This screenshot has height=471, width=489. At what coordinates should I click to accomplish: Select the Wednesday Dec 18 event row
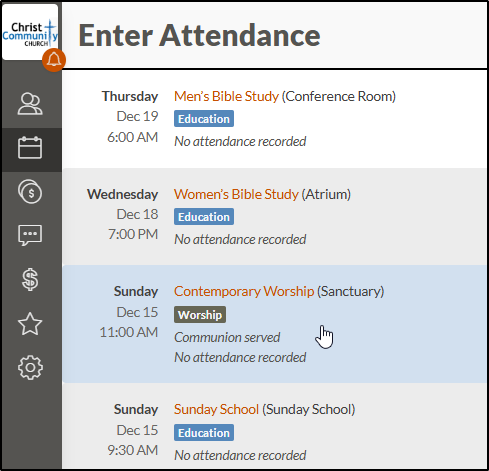pyautogui.click(x=275, y=217)
